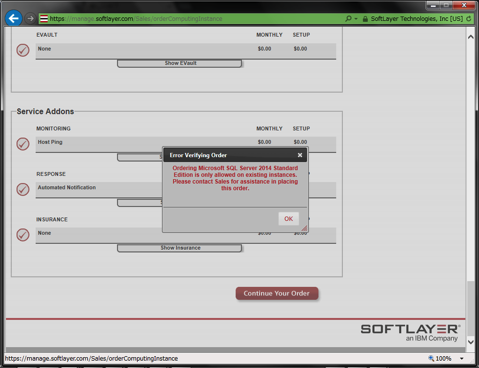Click the EVault None row text
The width and height of the screenshot is (479, 368).
44,49
